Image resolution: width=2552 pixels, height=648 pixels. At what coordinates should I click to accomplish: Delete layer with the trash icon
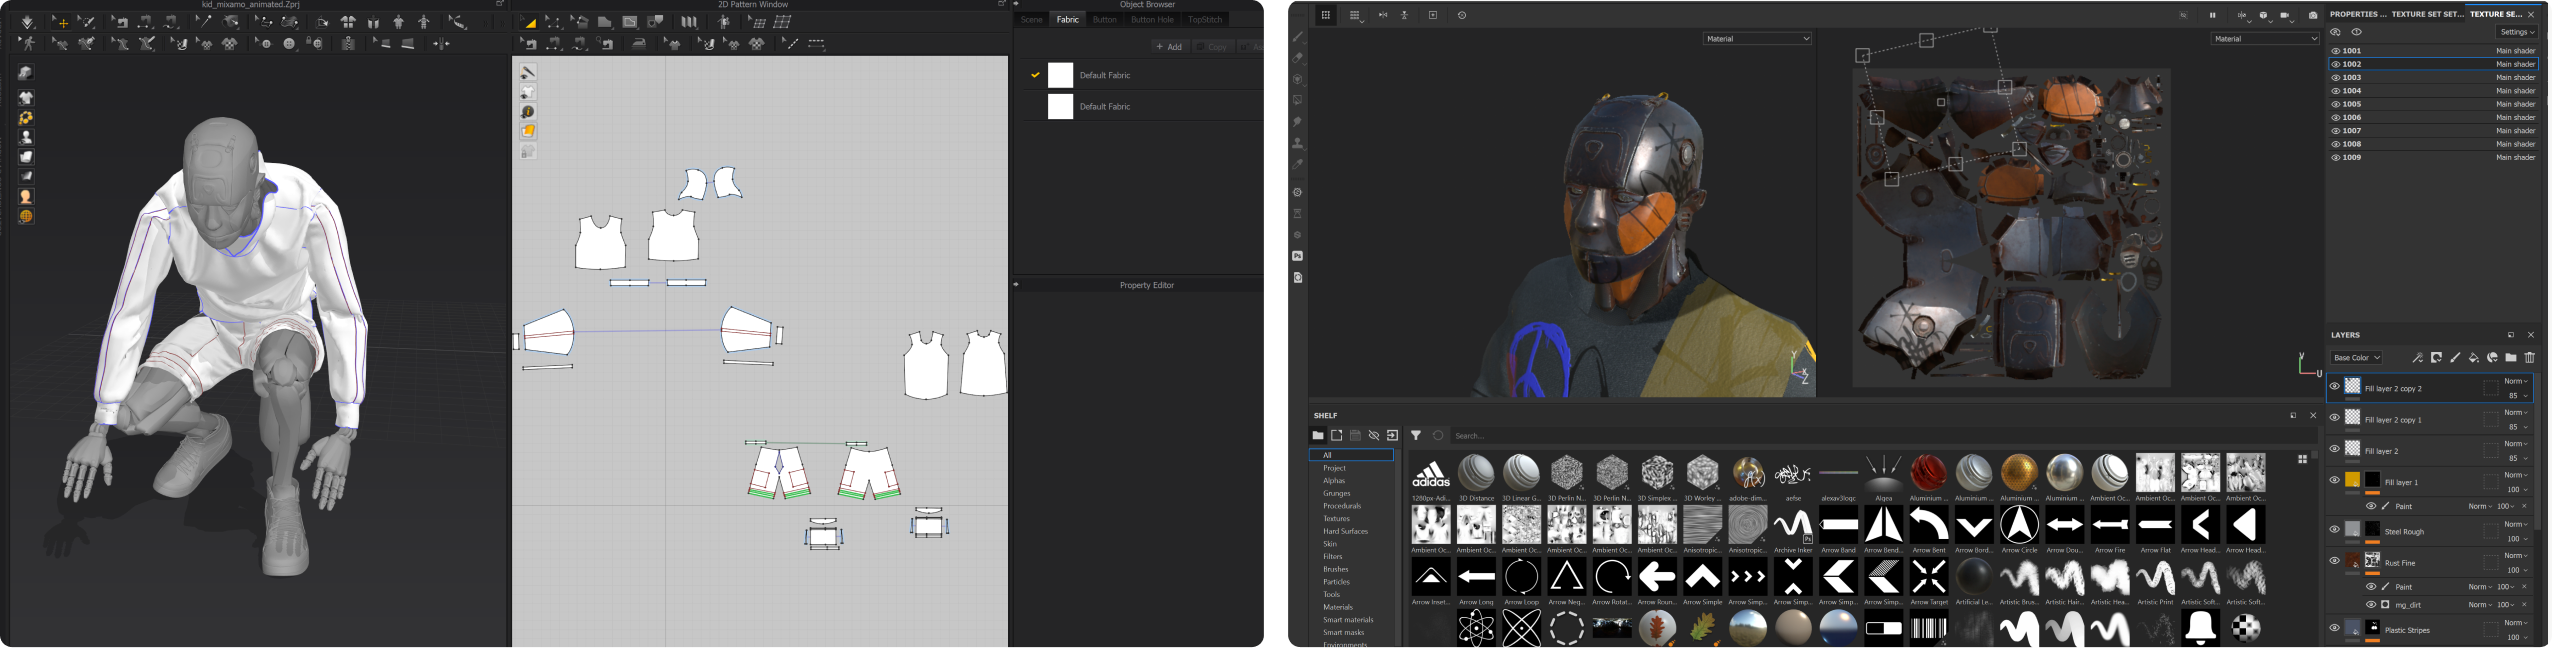point(2530,358)
